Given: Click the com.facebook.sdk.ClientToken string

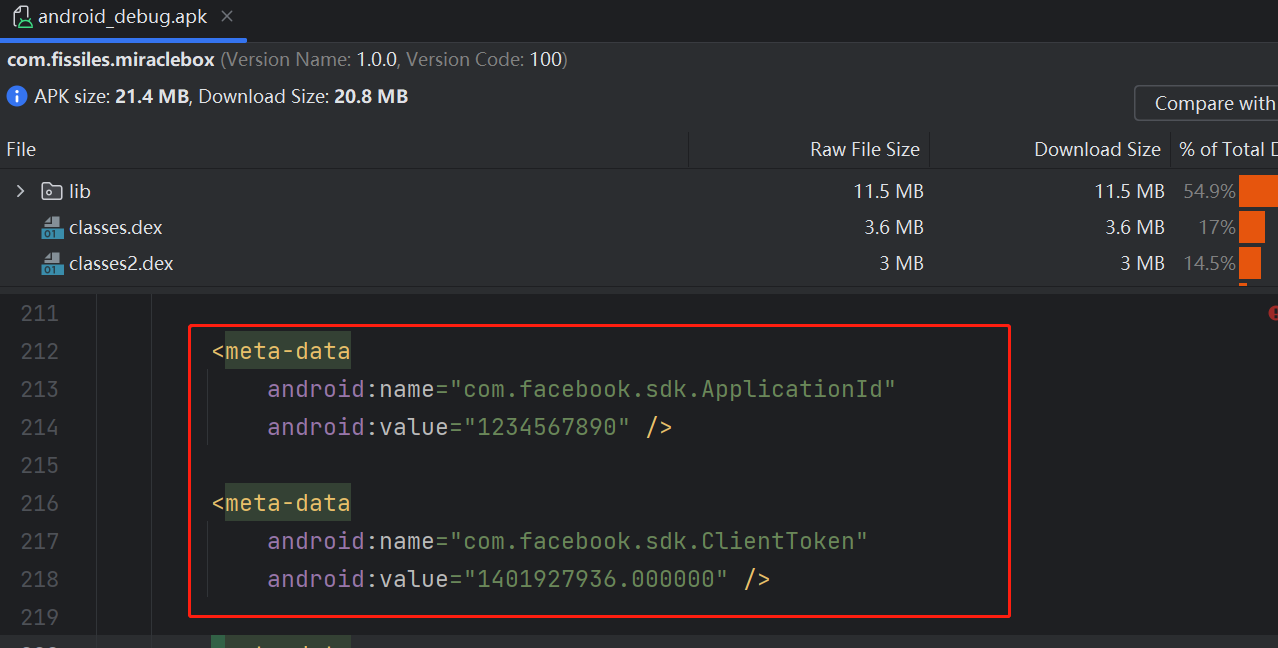Looking at the screenshot, I should point(658,541).
